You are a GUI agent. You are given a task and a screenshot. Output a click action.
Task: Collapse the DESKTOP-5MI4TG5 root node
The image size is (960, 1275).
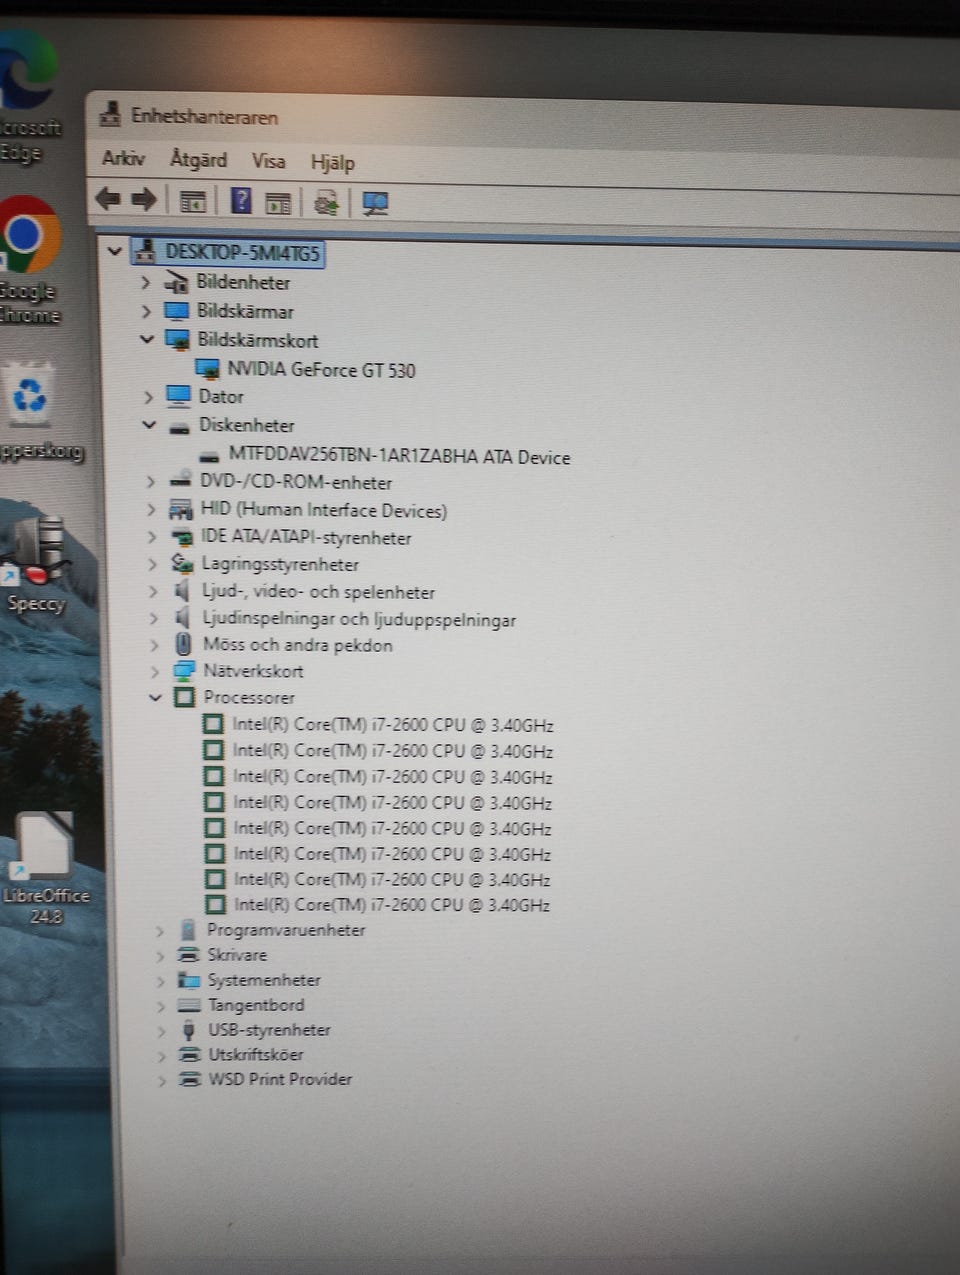114,251
